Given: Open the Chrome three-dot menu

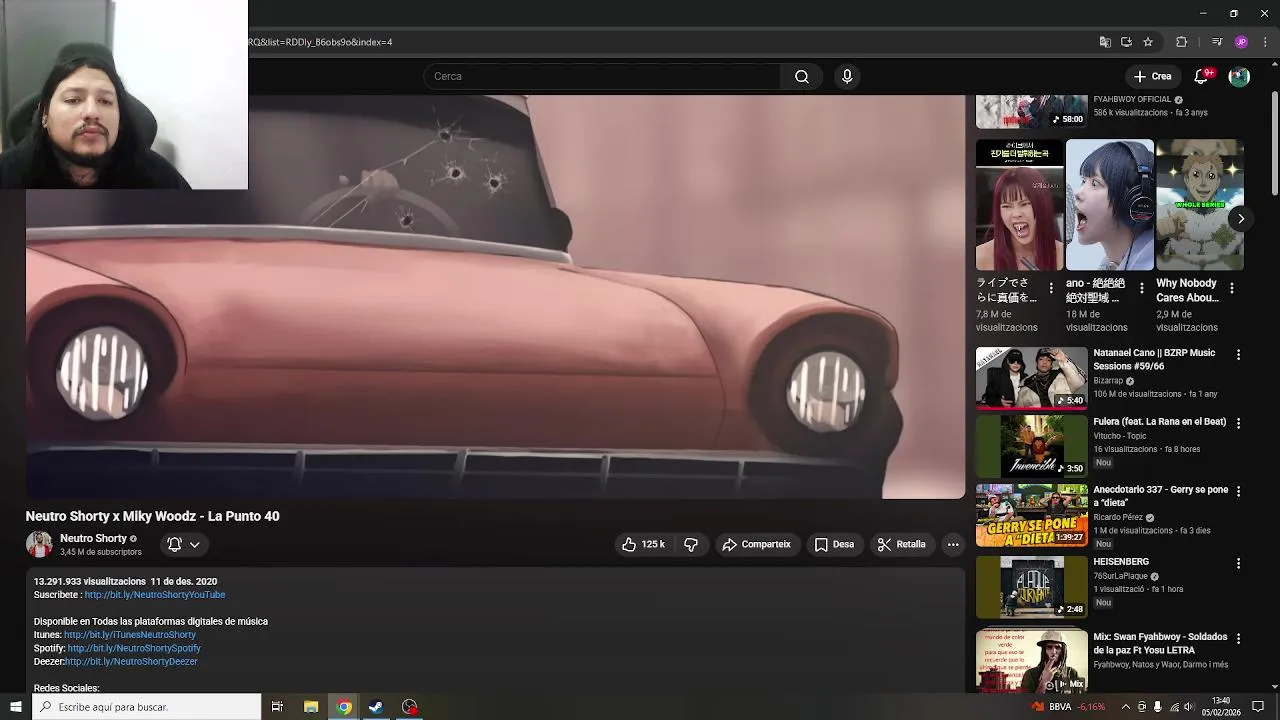Looking at the screenshot, I should coord(1265,42).
